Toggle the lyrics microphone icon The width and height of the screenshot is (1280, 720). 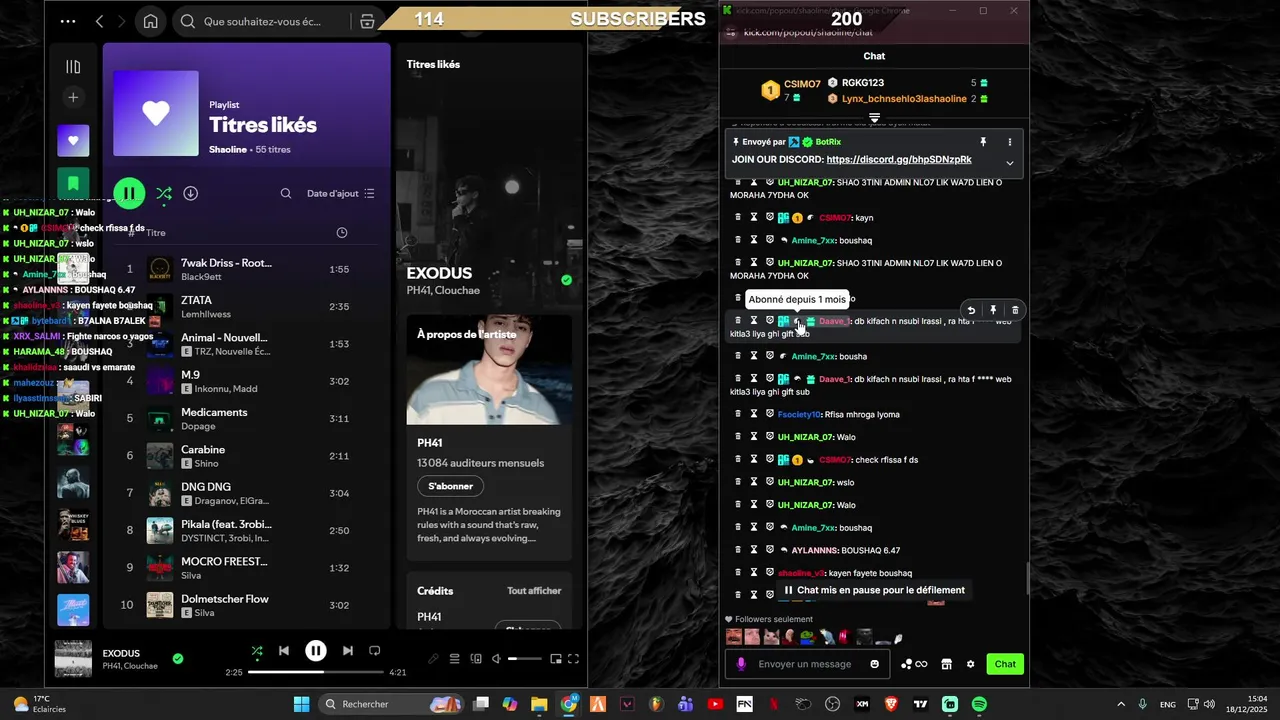click(433, 659)
